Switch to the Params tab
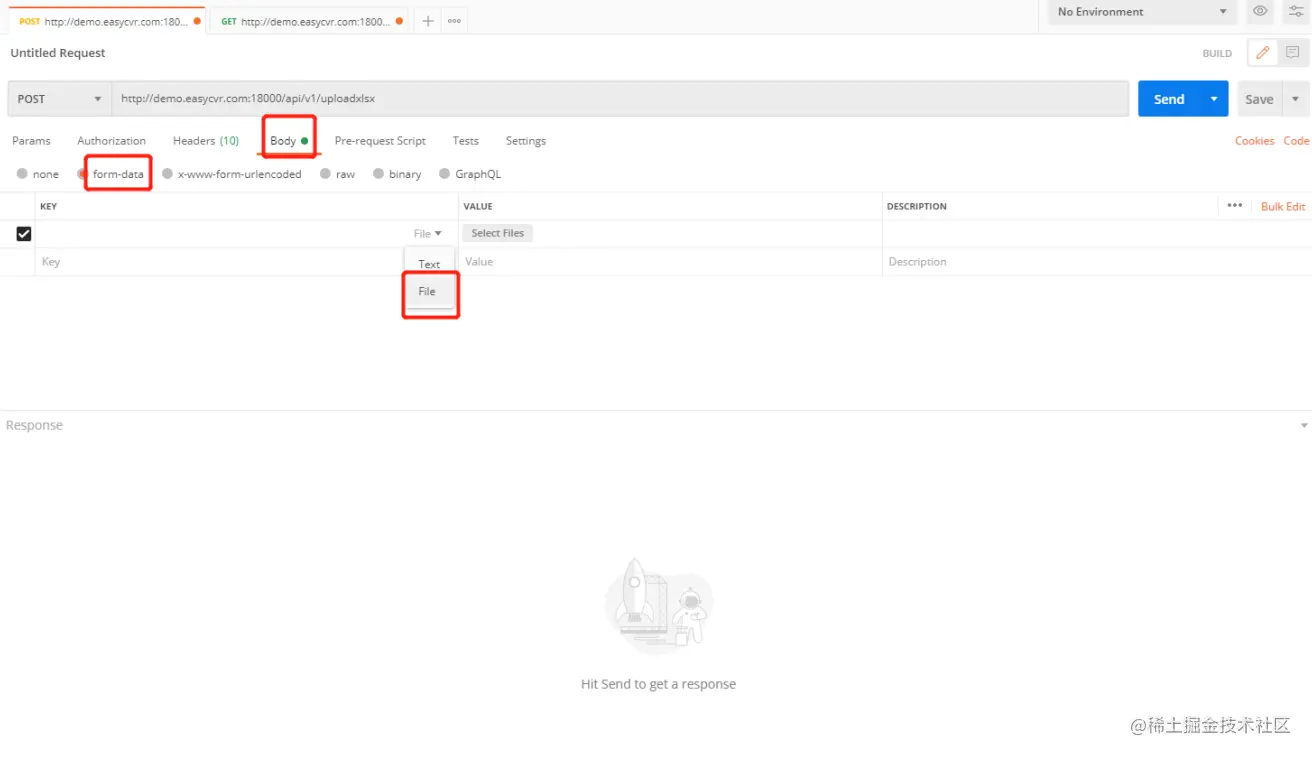The width and height of the screenshot is (1312, 757). tap(31, 141)
